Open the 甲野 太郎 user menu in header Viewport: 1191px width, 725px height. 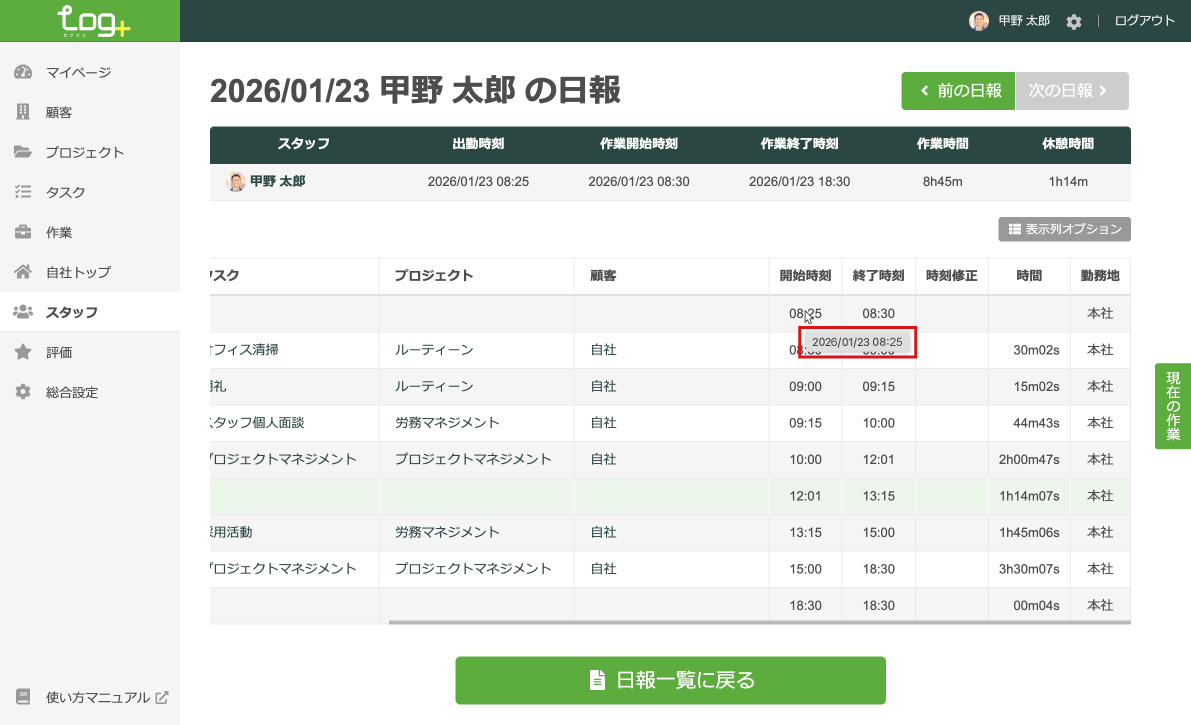pyautogui.click(x=1010, y=21)
